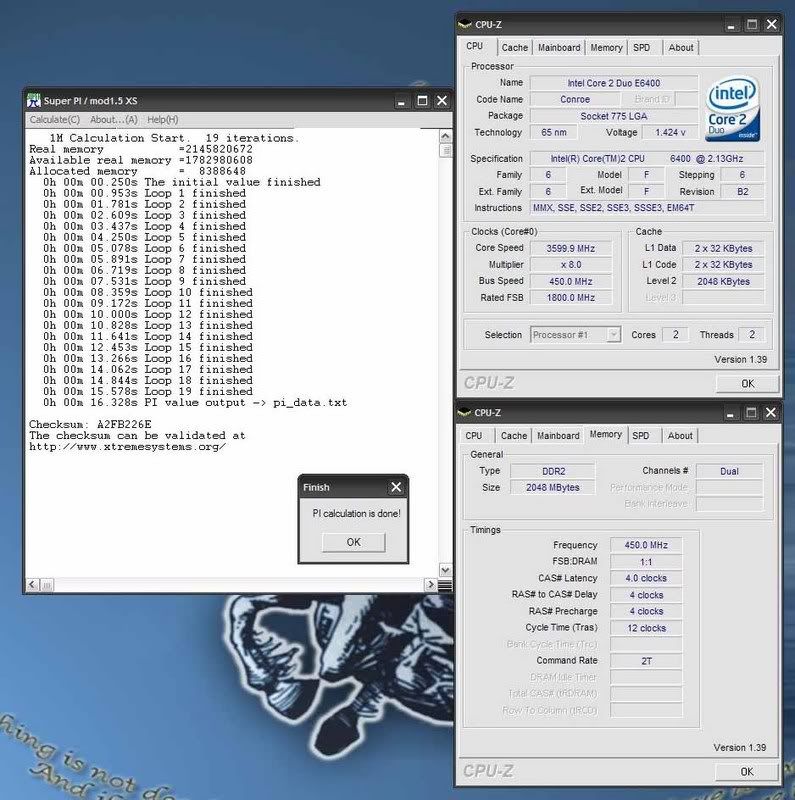Close the top CPU-Z window
This screenshot has height=800, width=795.
click(x=772, y=24)
